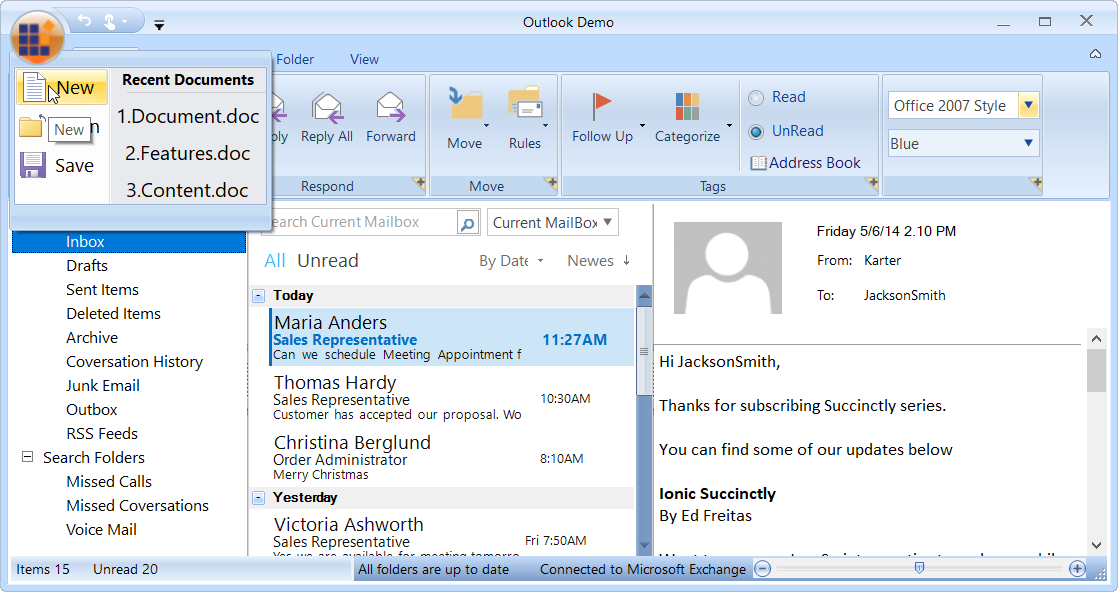Select the Junk Email folder
The width and height of the screenshot is (1118, 592).
(102, 385)
